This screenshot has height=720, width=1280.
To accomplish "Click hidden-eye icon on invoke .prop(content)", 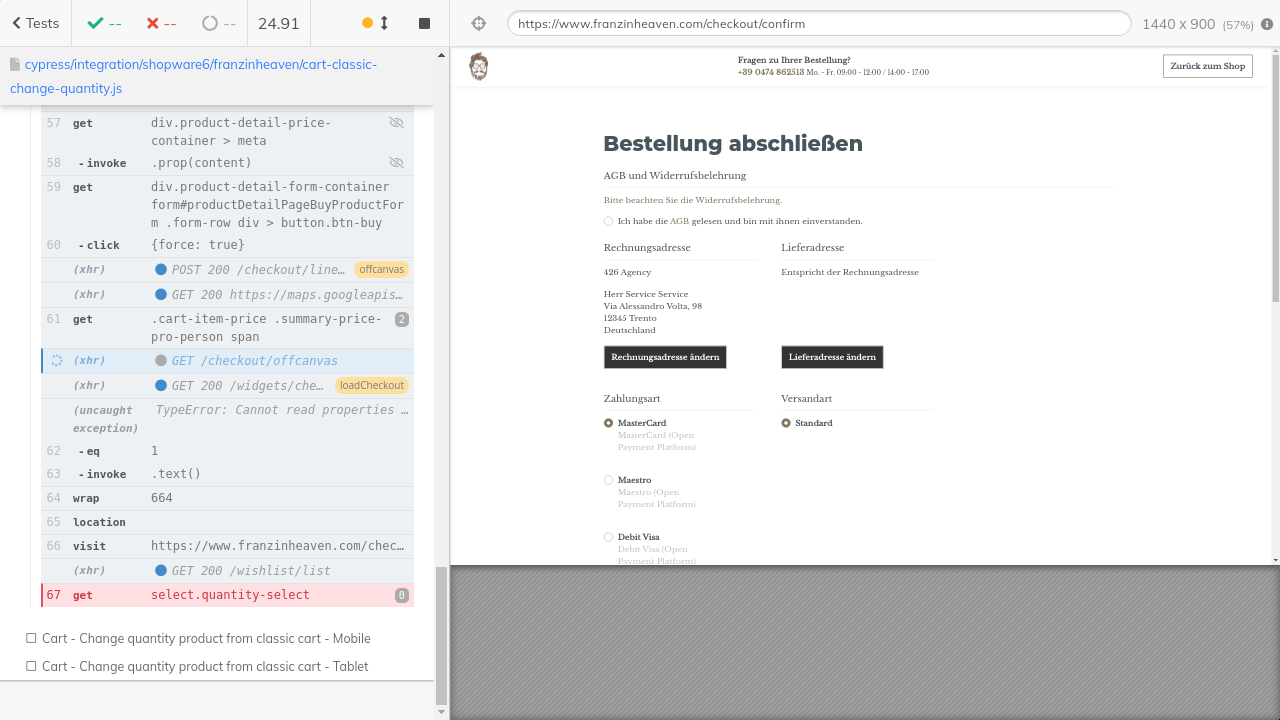I will (396, 163).
